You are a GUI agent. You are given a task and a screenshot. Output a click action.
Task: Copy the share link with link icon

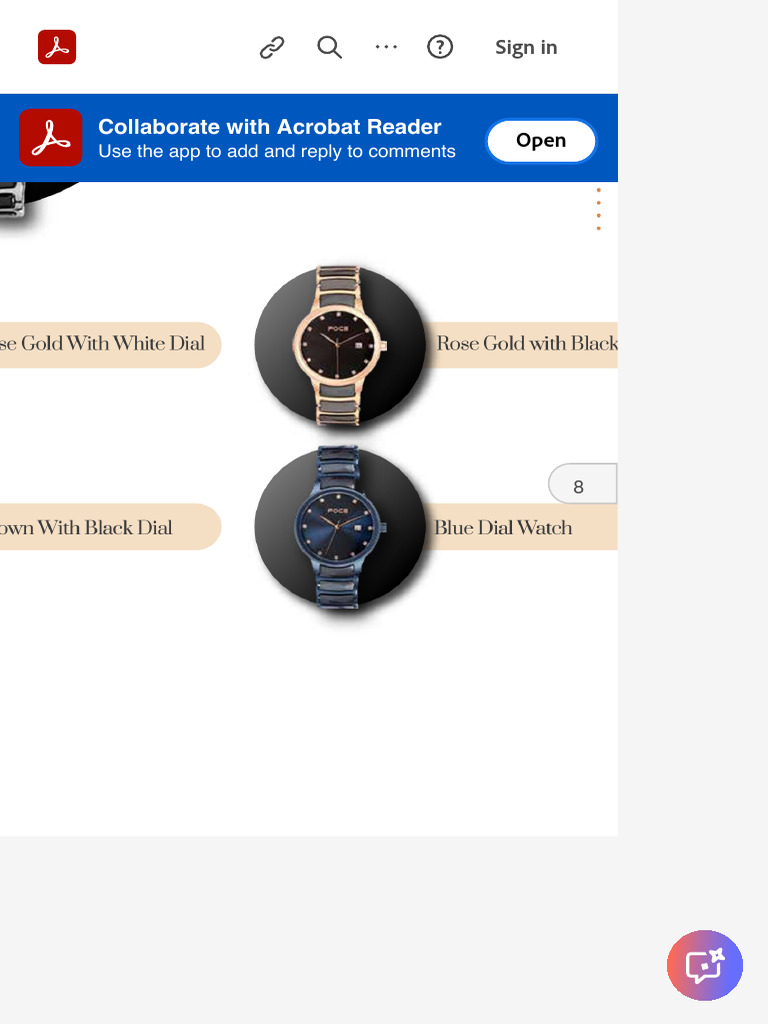(272, 48)
